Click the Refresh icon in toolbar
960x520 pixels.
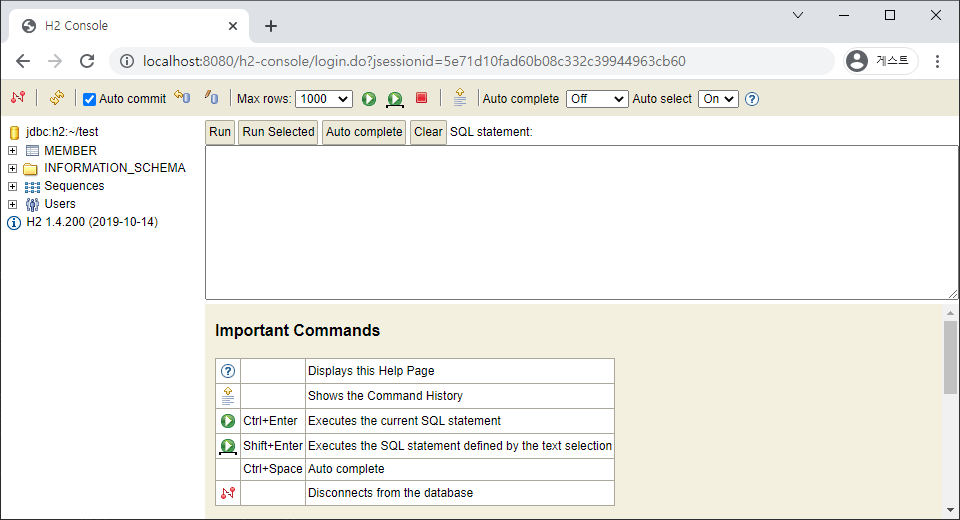[56, 97]
